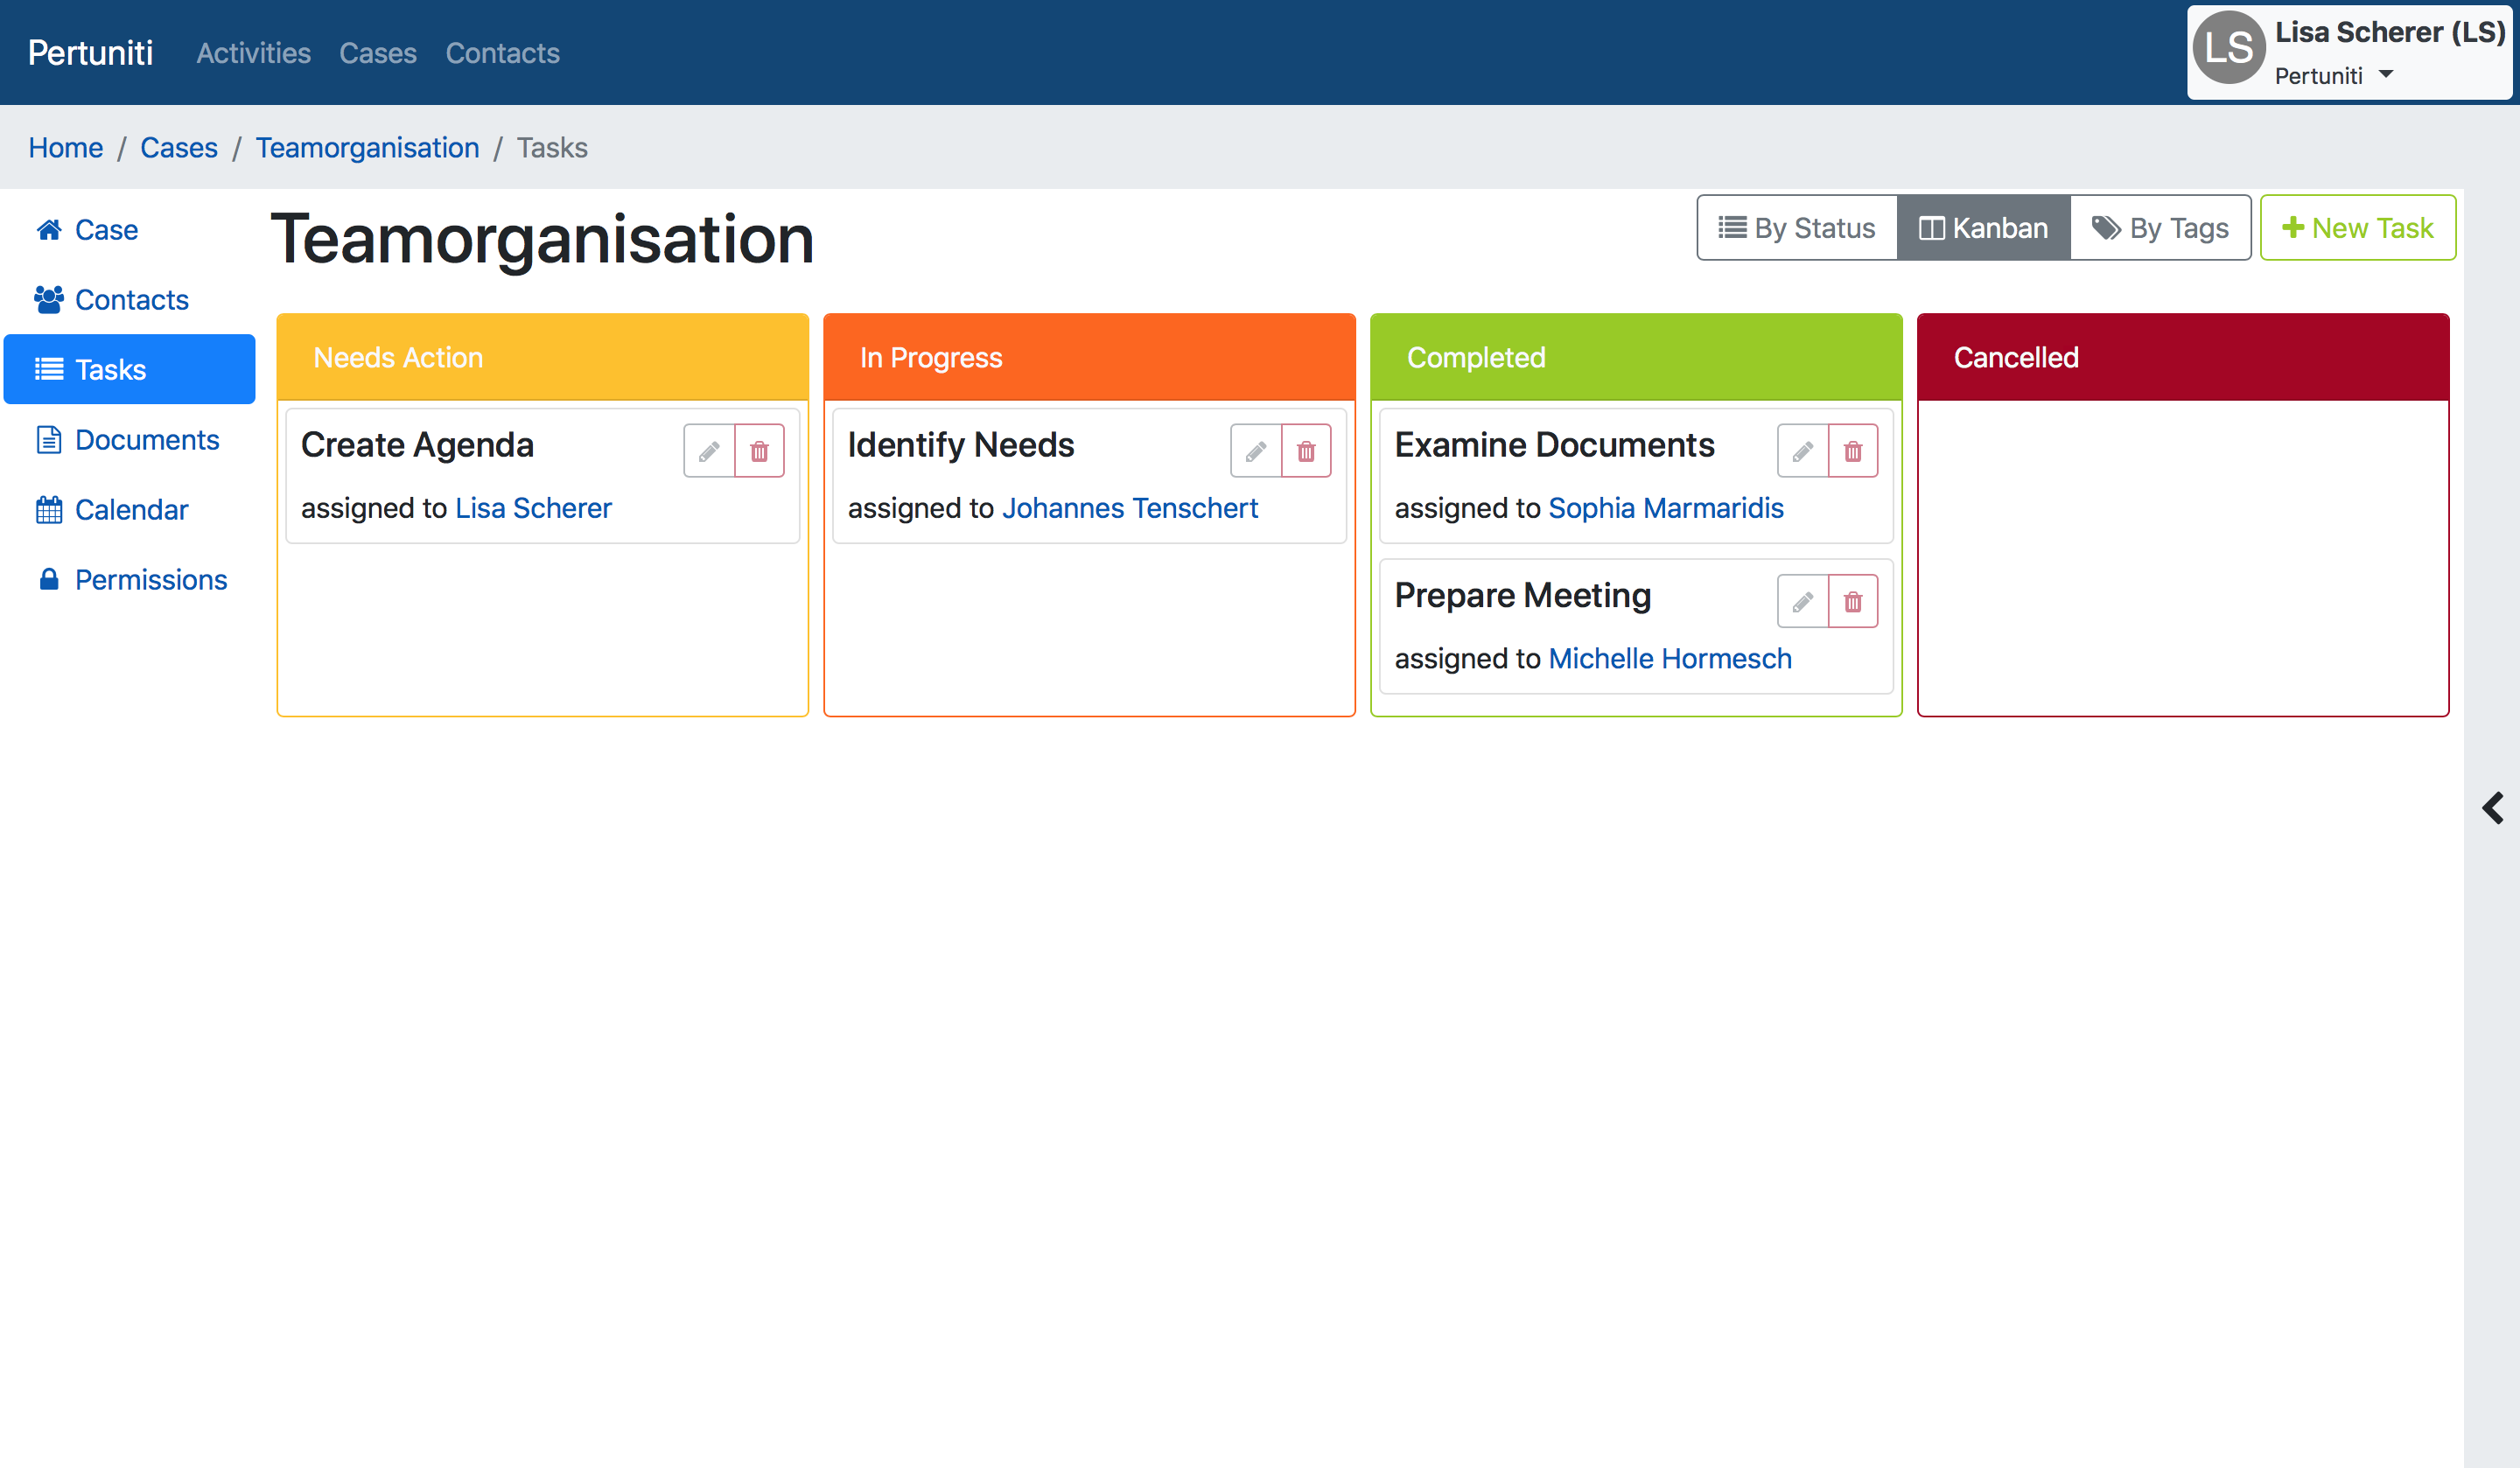Click the In Progress column header

pyautogui.click(x=1089, y=357)
